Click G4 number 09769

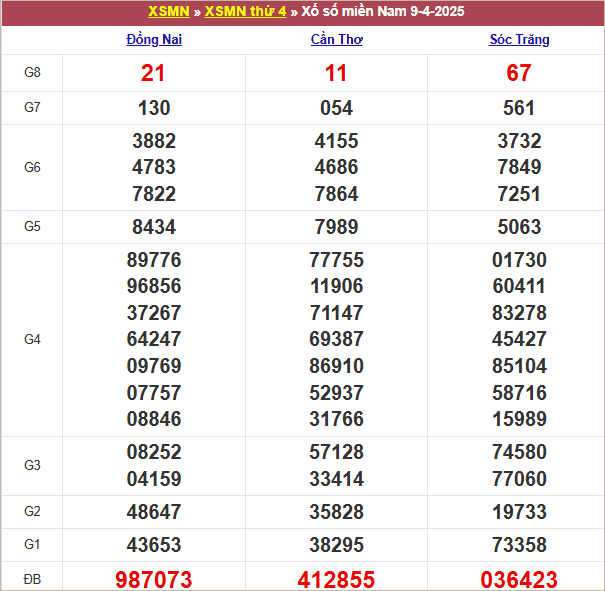(x=154, y=366)
